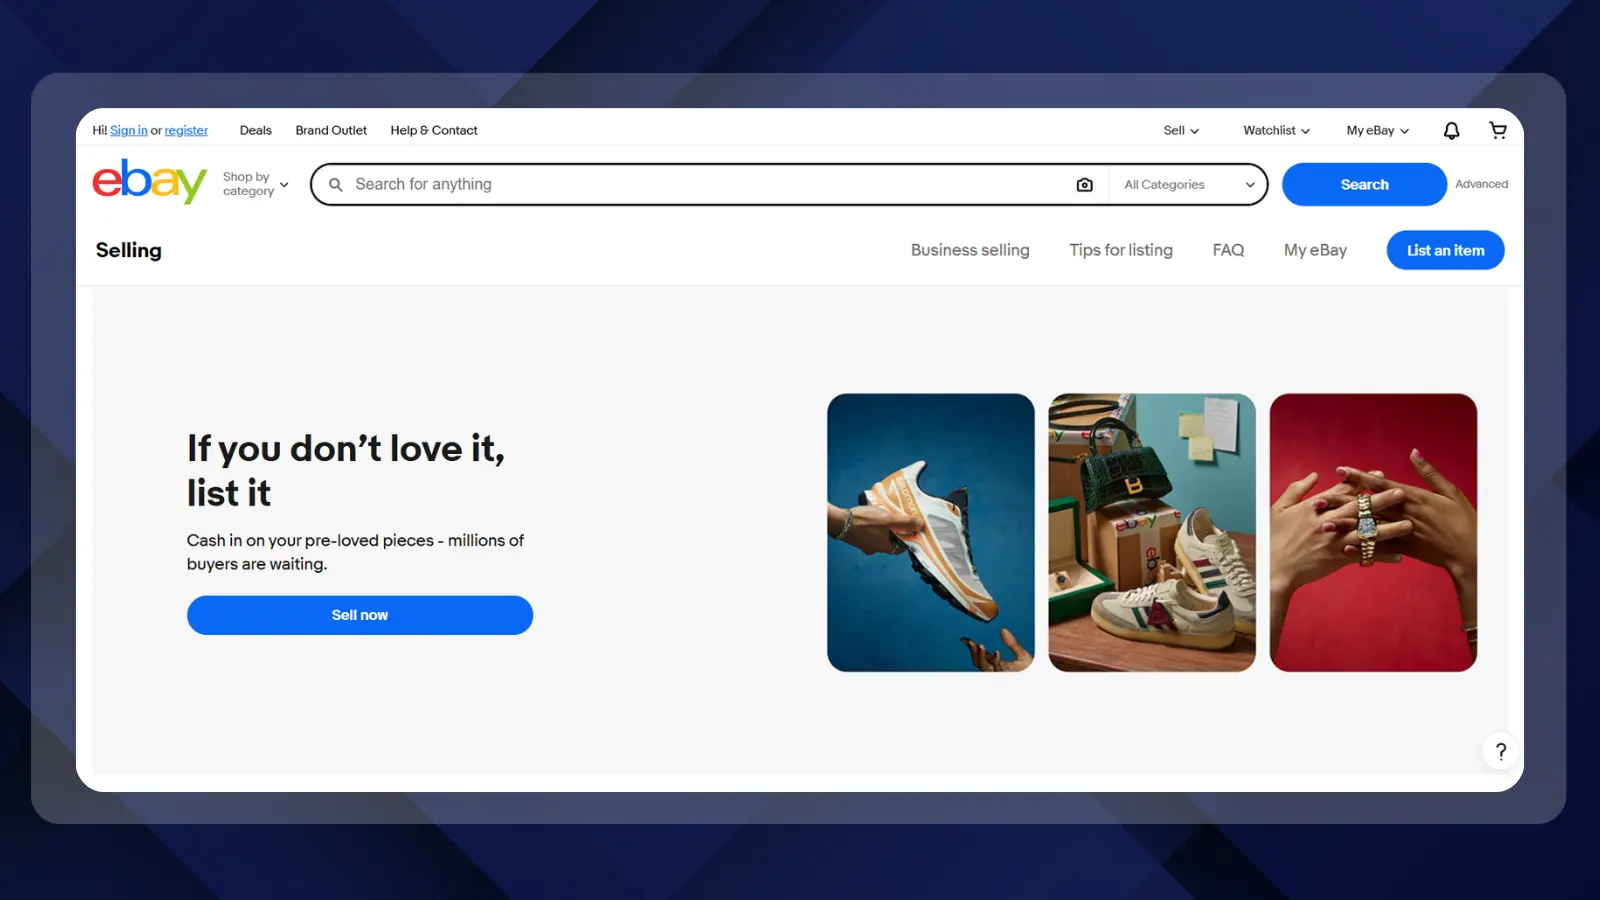Open My eBay in Selling navigation
Image resolution: width=1600 pixels, height=900 pixels.
(x=1315, y=250)
